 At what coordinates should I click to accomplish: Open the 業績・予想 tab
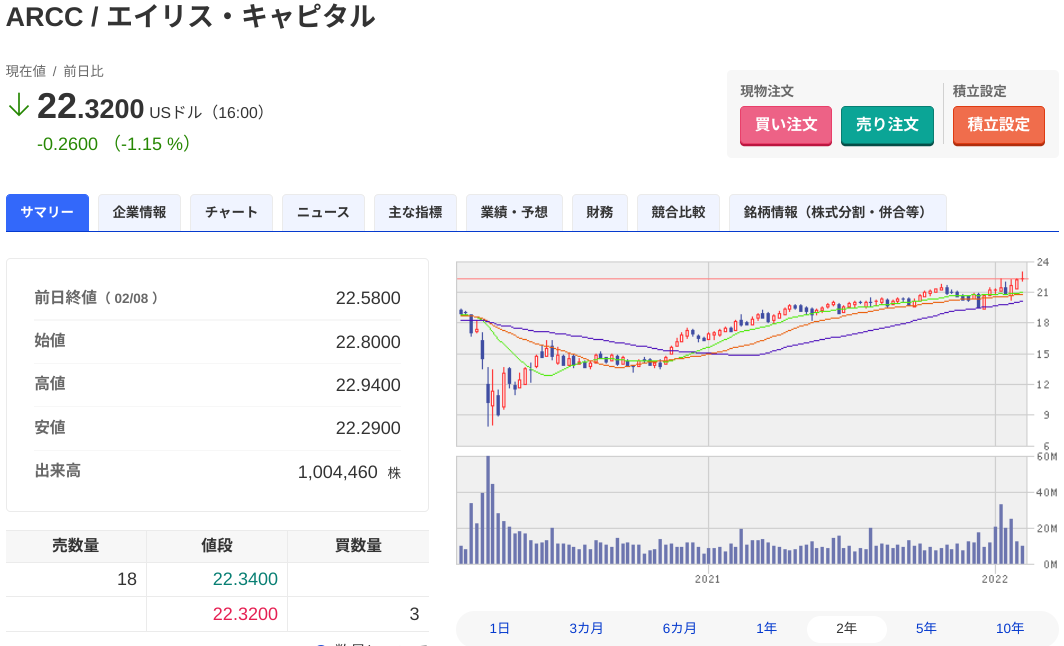click(514, 212)
